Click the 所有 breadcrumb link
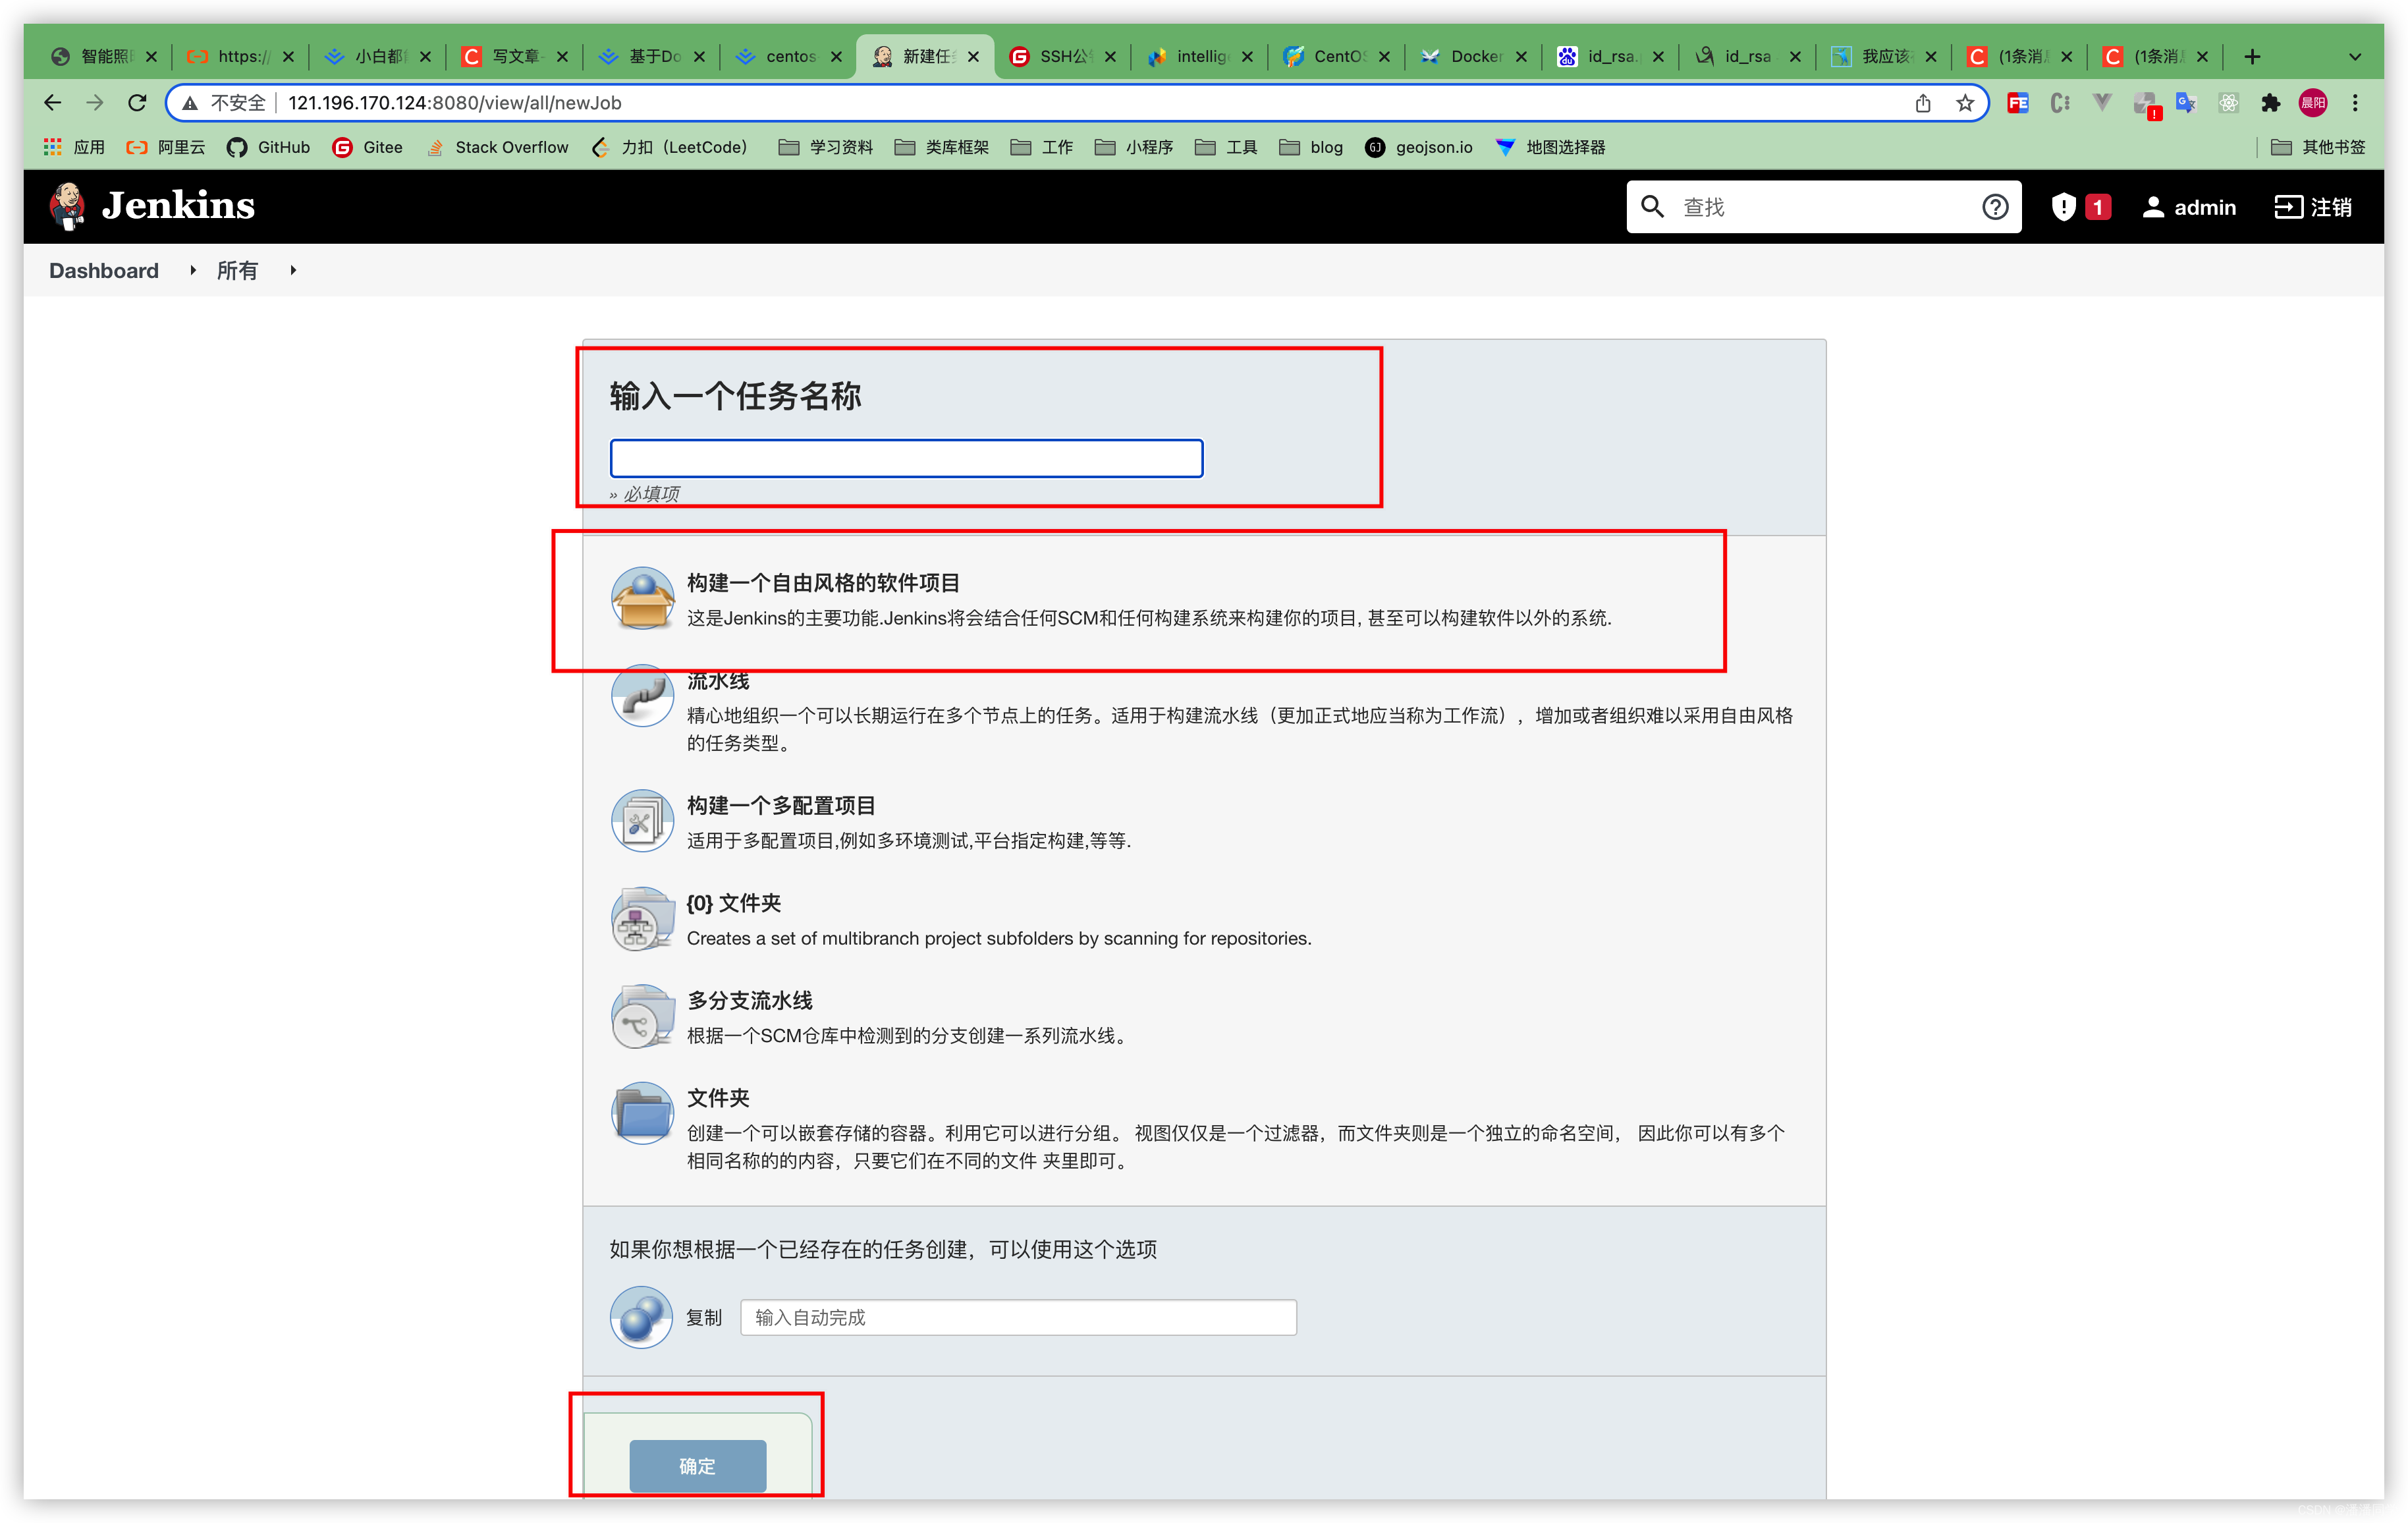This screenshot has width=2408, height=1523. tap(237, 270)
